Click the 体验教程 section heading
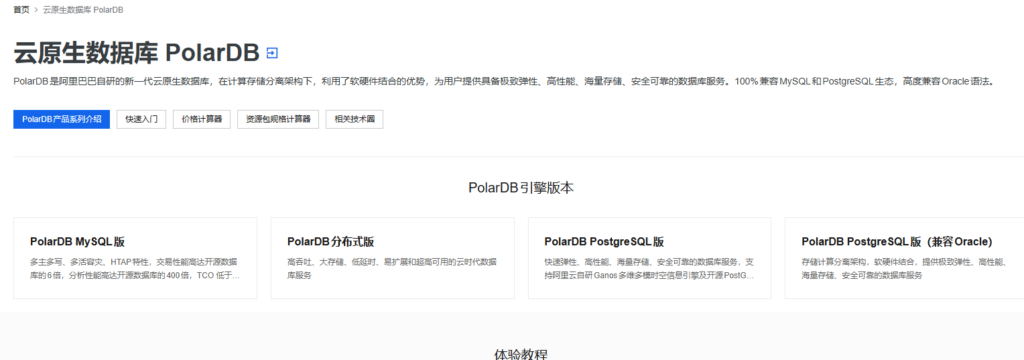 tap(521, 355)
